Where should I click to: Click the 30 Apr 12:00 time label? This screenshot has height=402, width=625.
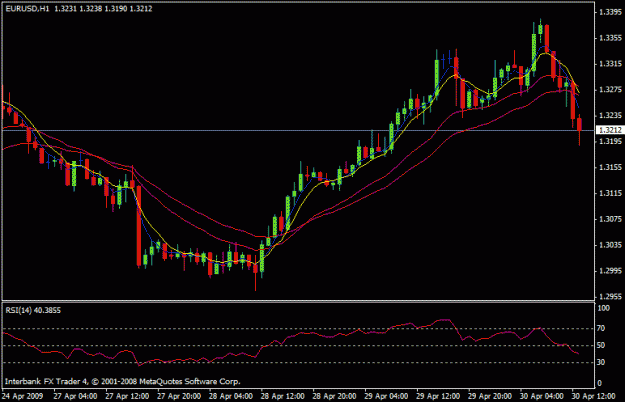(x=594, y=396)
